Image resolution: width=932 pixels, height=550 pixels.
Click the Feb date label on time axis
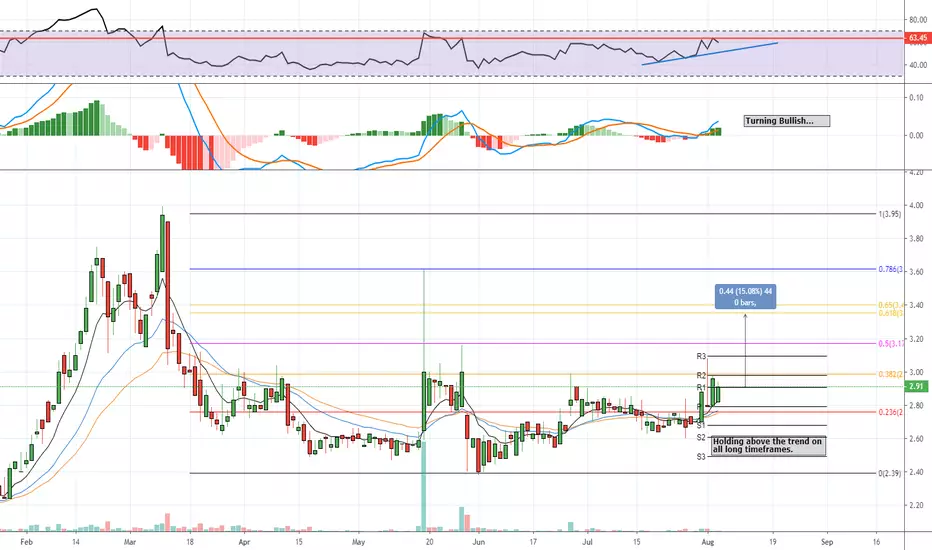(x=26, y=542)
